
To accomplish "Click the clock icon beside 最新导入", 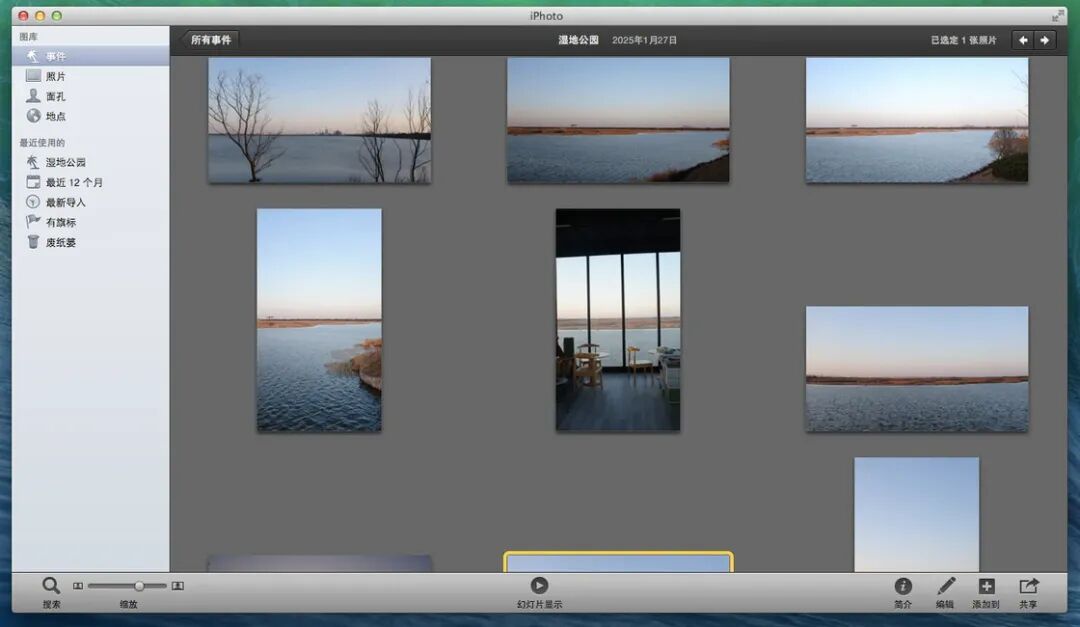I will [x=32, y=202].
